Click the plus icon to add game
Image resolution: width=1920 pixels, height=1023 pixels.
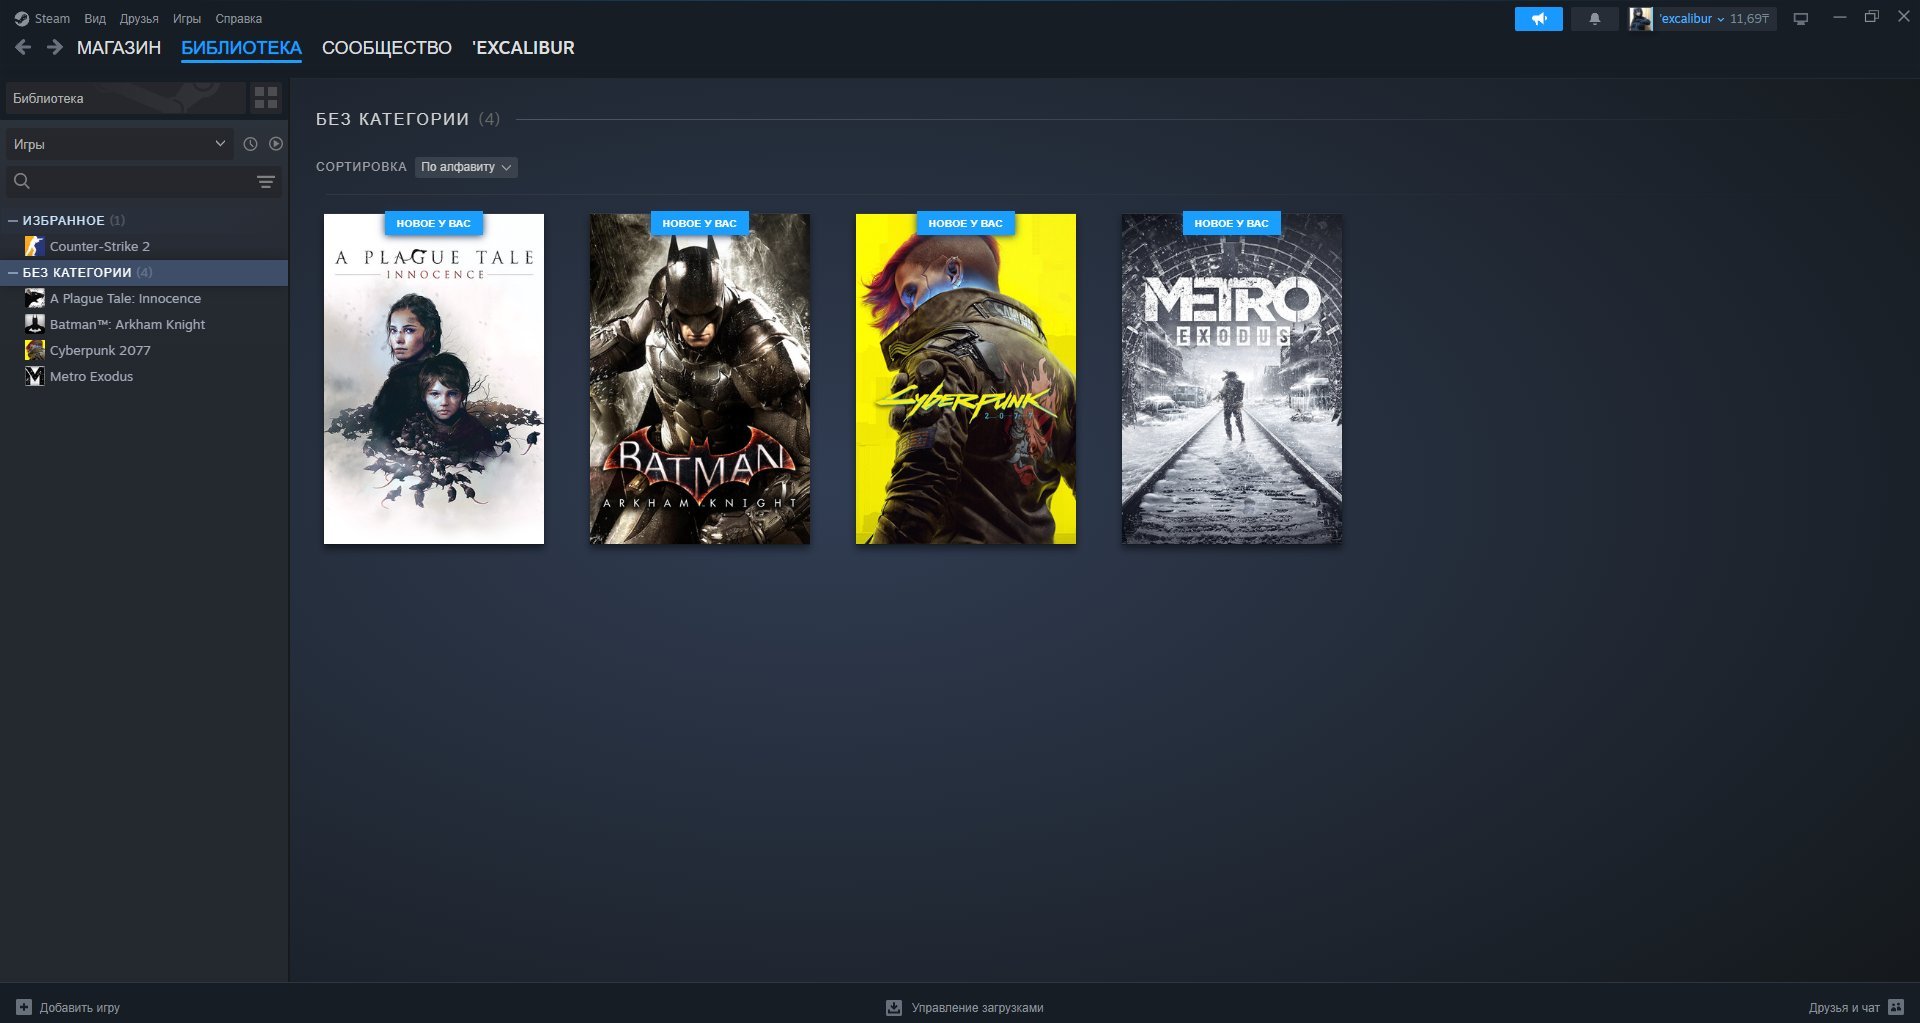coord(24,1007)
